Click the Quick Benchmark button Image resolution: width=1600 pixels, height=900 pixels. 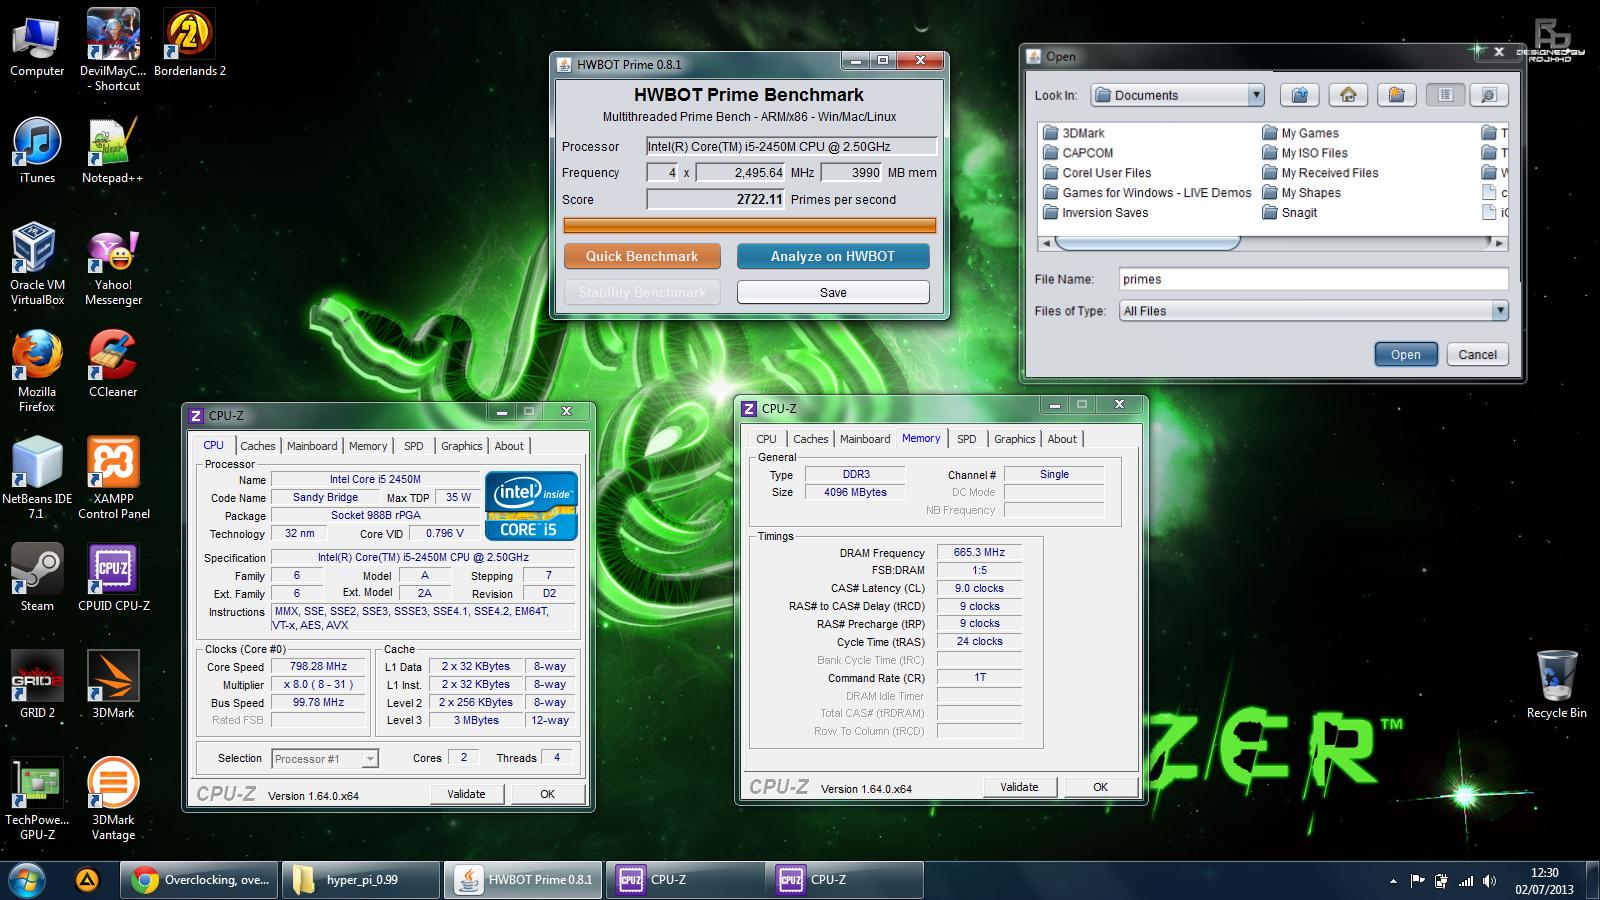pyautogui.click(x=642, y=256)
